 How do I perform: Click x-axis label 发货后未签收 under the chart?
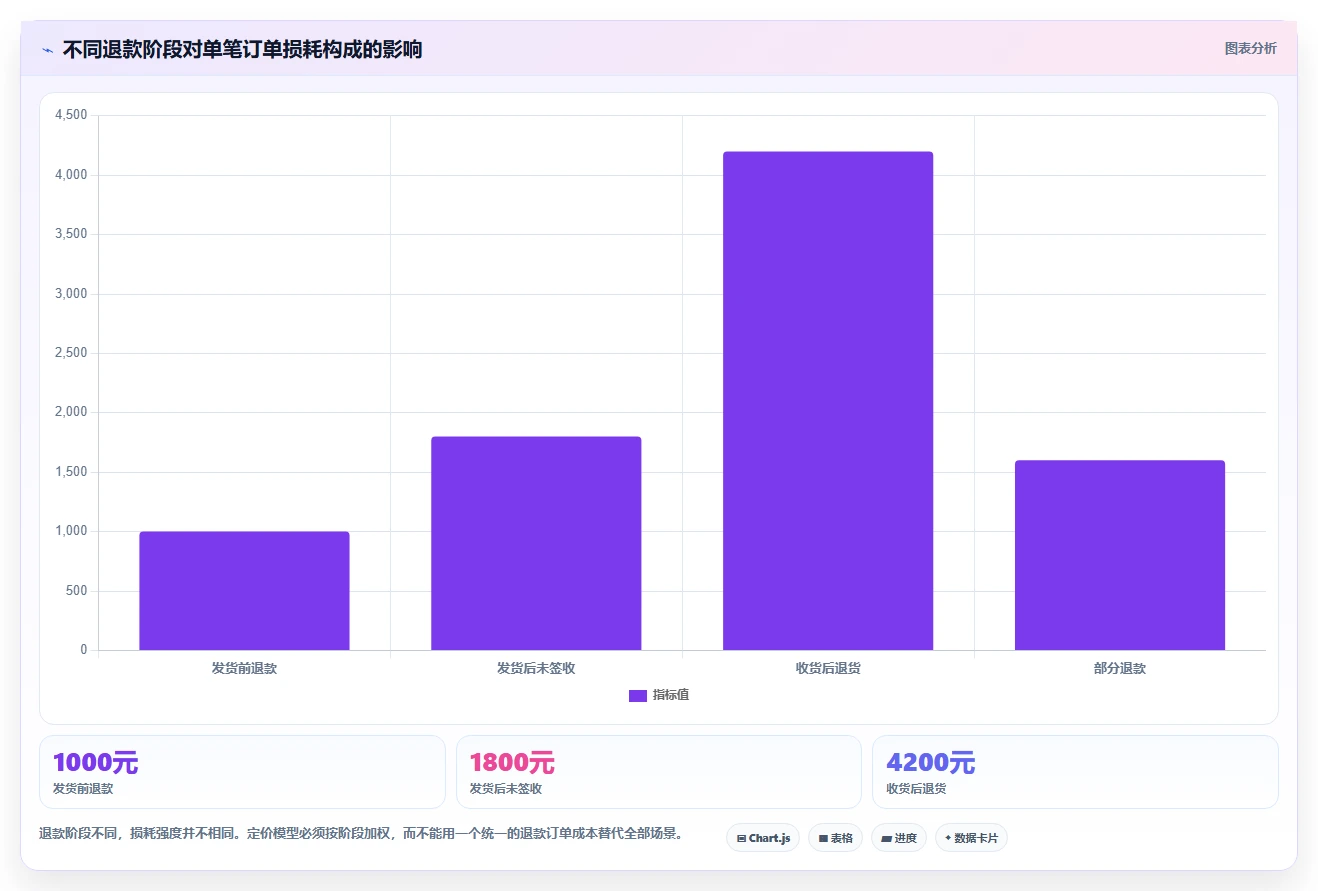(536, 668)
